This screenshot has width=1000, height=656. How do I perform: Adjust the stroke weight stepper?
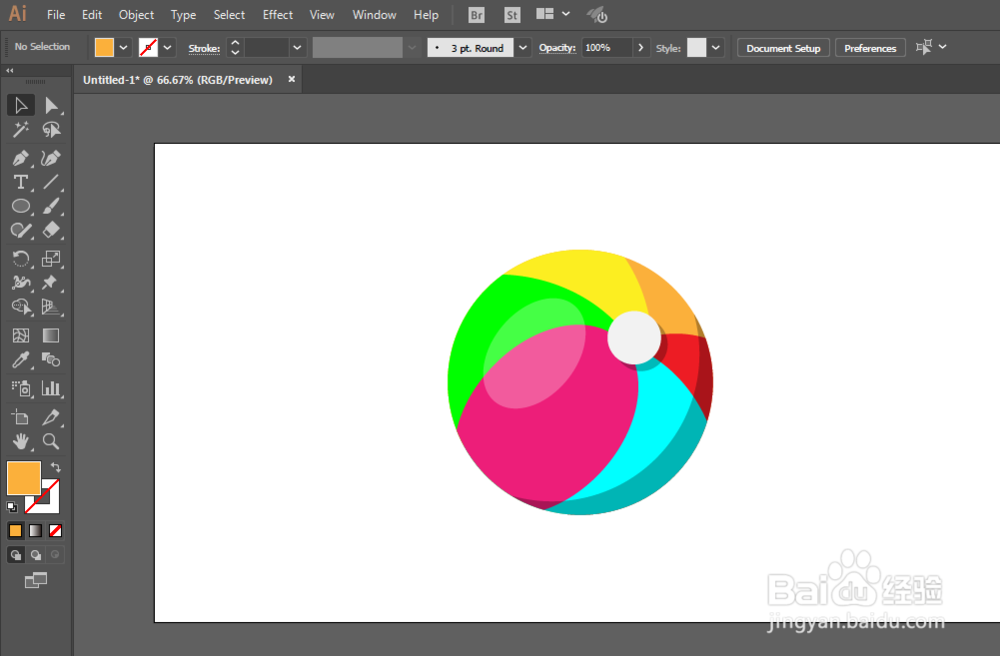pyautogui.click(x=235, y=48)
